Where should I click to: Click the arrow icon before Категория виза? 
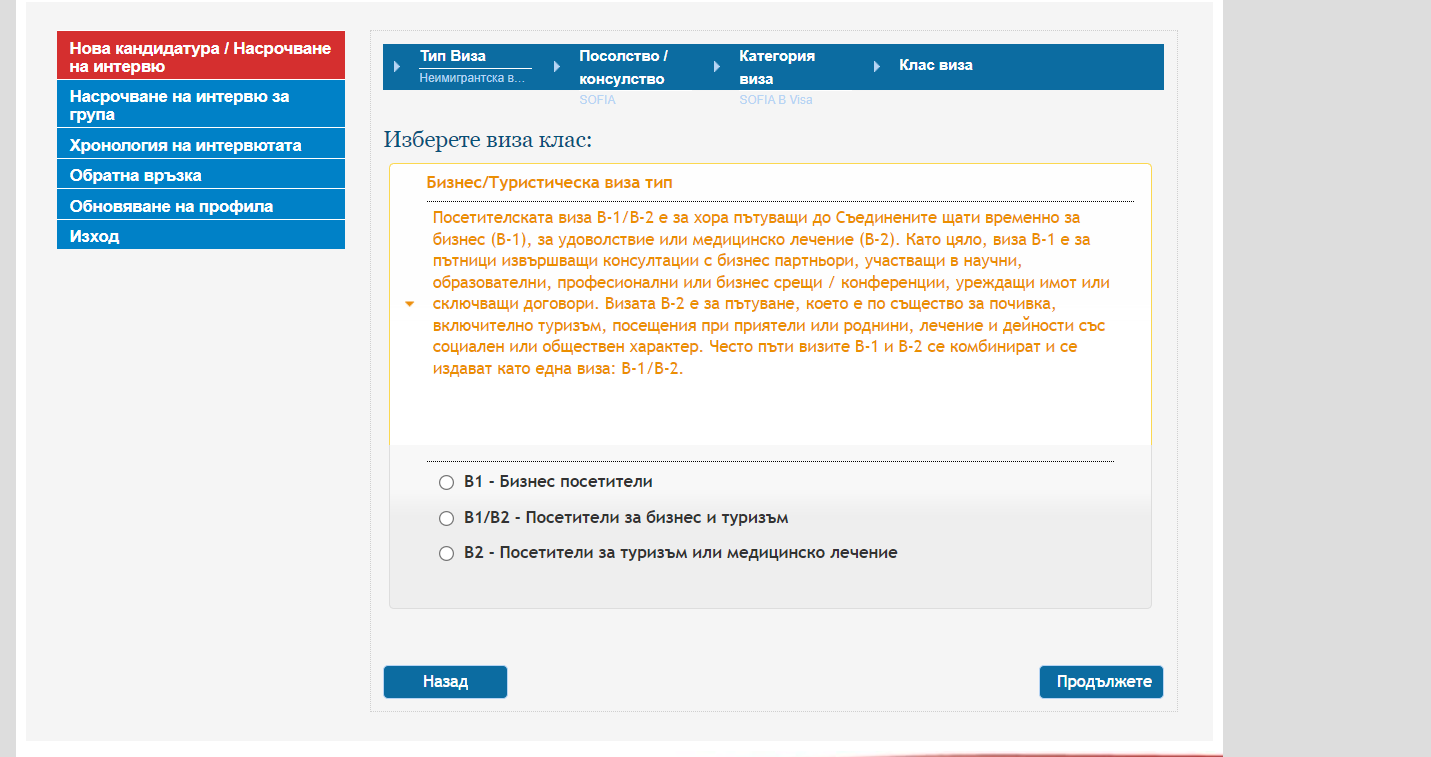coord(717,67)
